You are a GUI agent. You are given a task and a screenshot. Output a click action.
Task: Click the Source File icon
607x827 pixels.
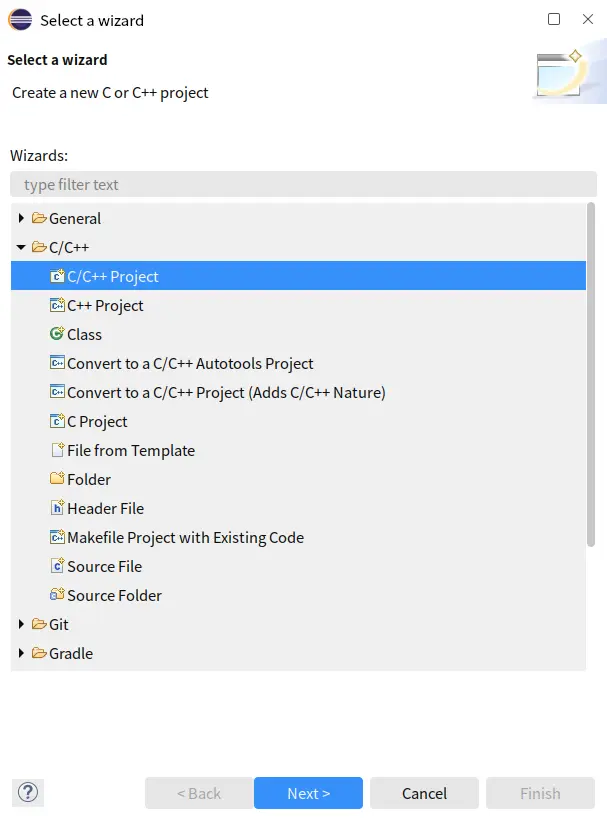coord(57,567)
